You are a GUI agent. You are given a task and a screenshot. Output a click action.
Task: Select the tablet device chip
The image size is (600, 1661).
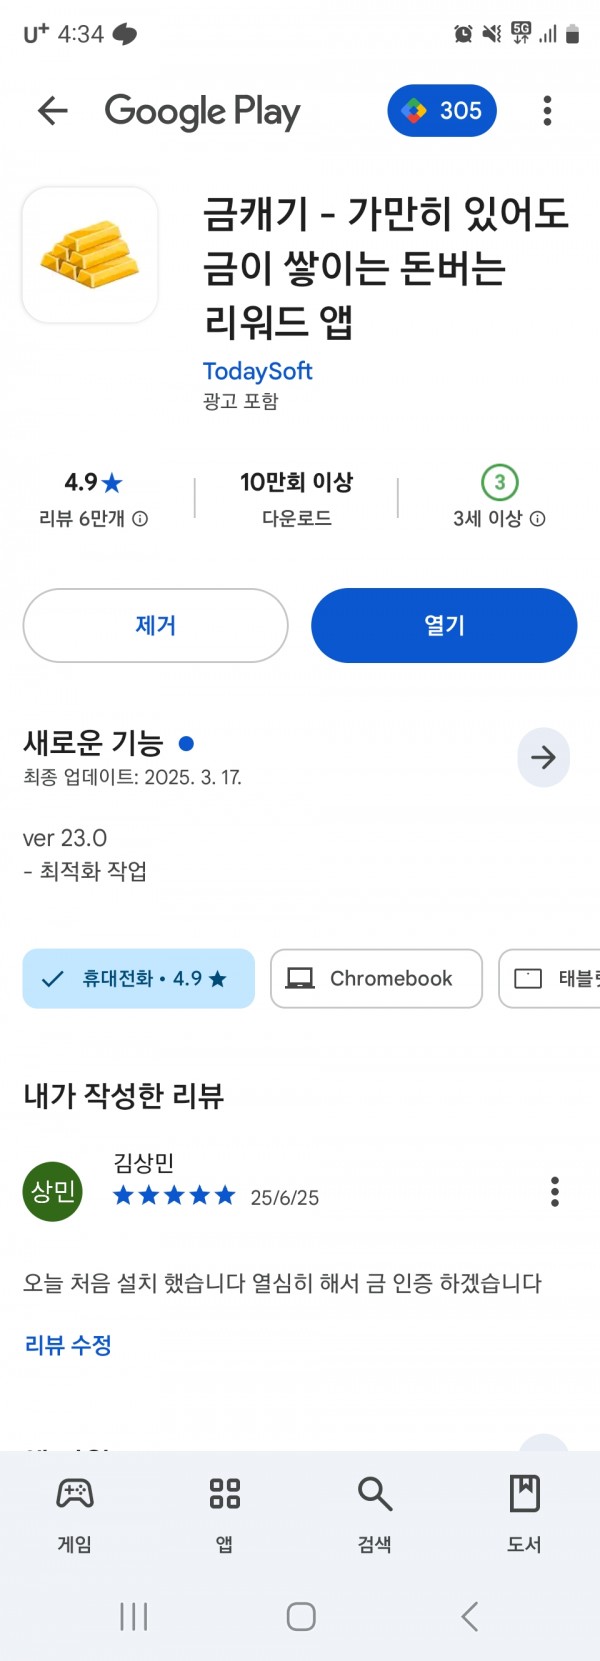point(550,979)
